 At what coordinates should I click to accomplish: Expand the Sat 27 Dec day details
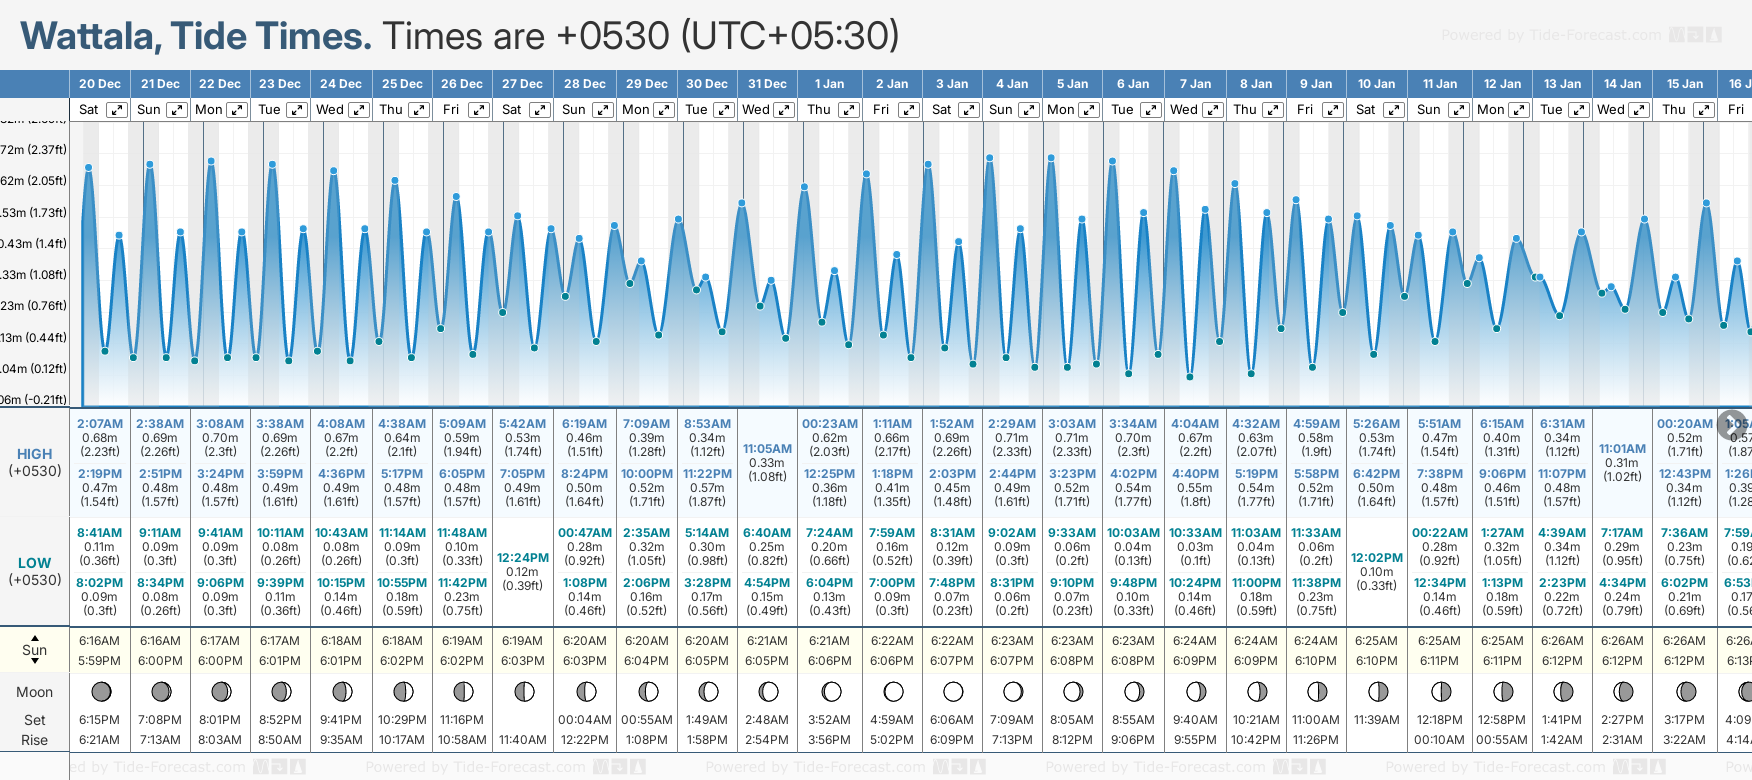click(x=539, y=110)
